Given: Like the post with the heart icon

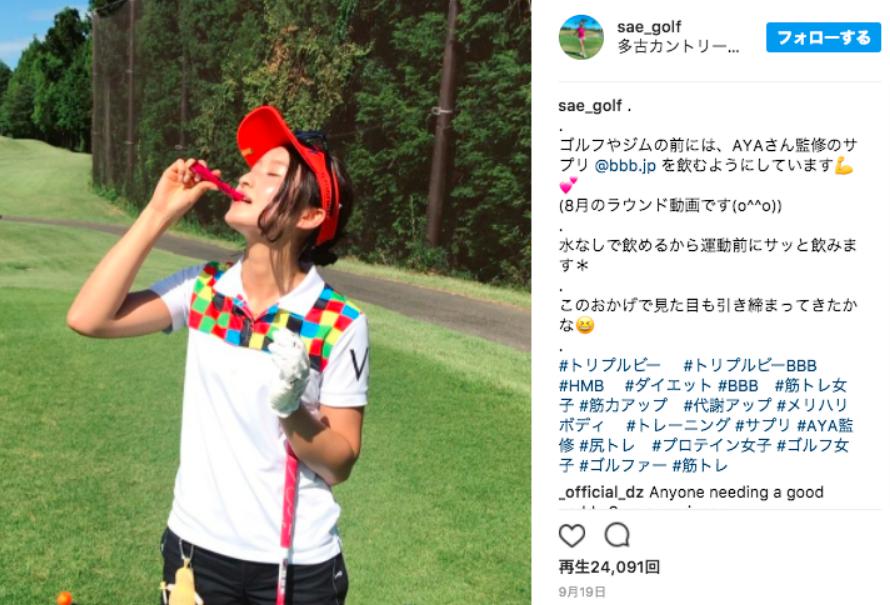Looking at the screenshot, I should [572, 535].
